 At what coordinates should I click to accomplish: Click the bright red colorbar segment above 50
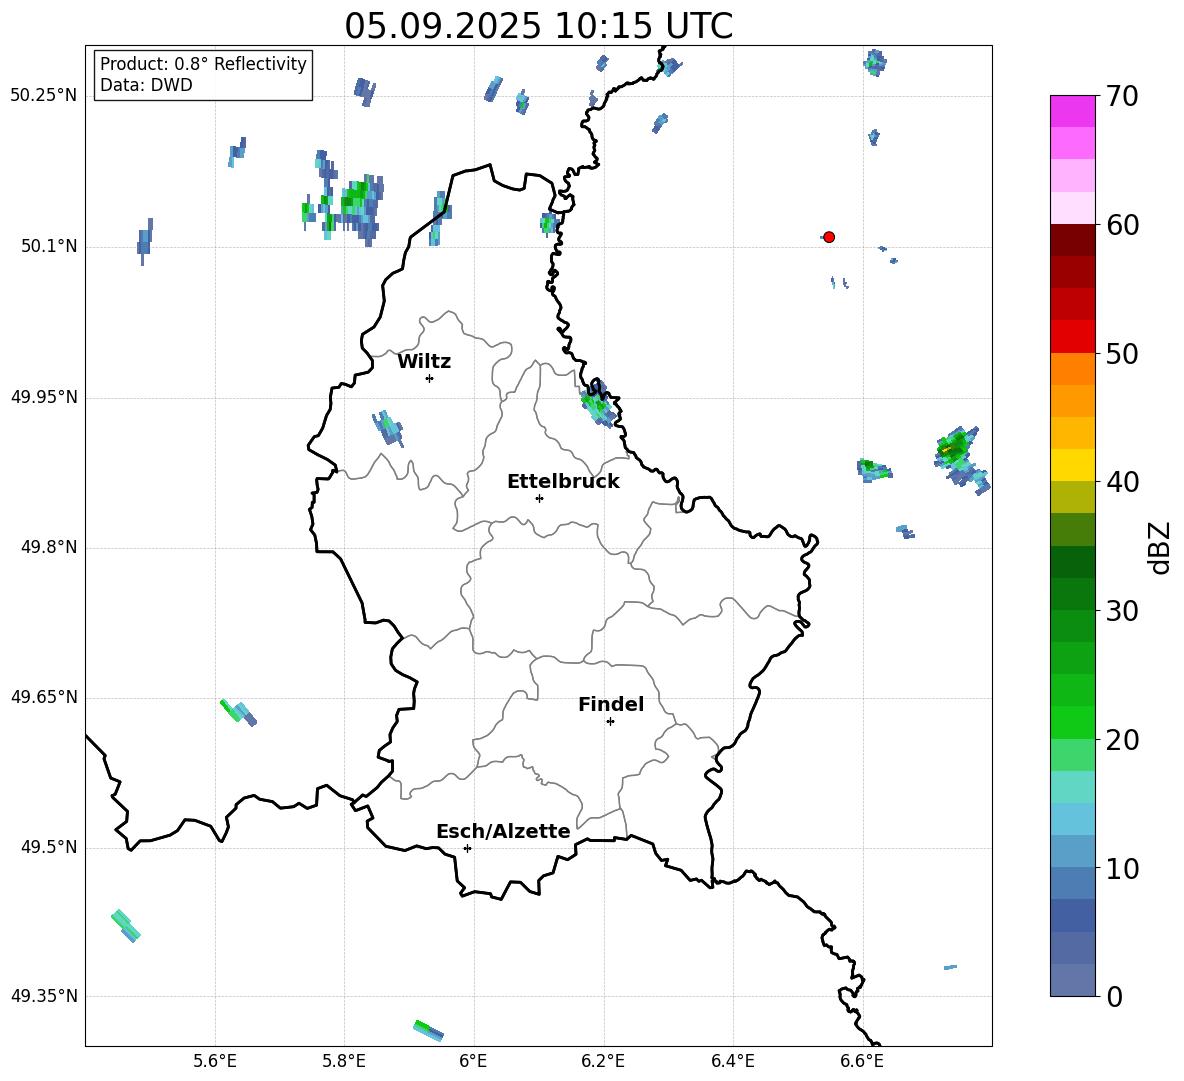(1072, 337)
